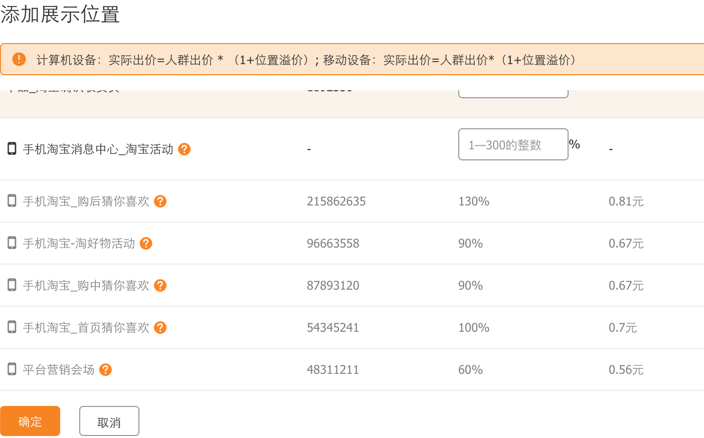Image resolution: width=704 pixels, height=438 pixels.
Task: Click 90% premium in 手机淘宝-淘好物活动 row
Action: [x=471, y=244]
